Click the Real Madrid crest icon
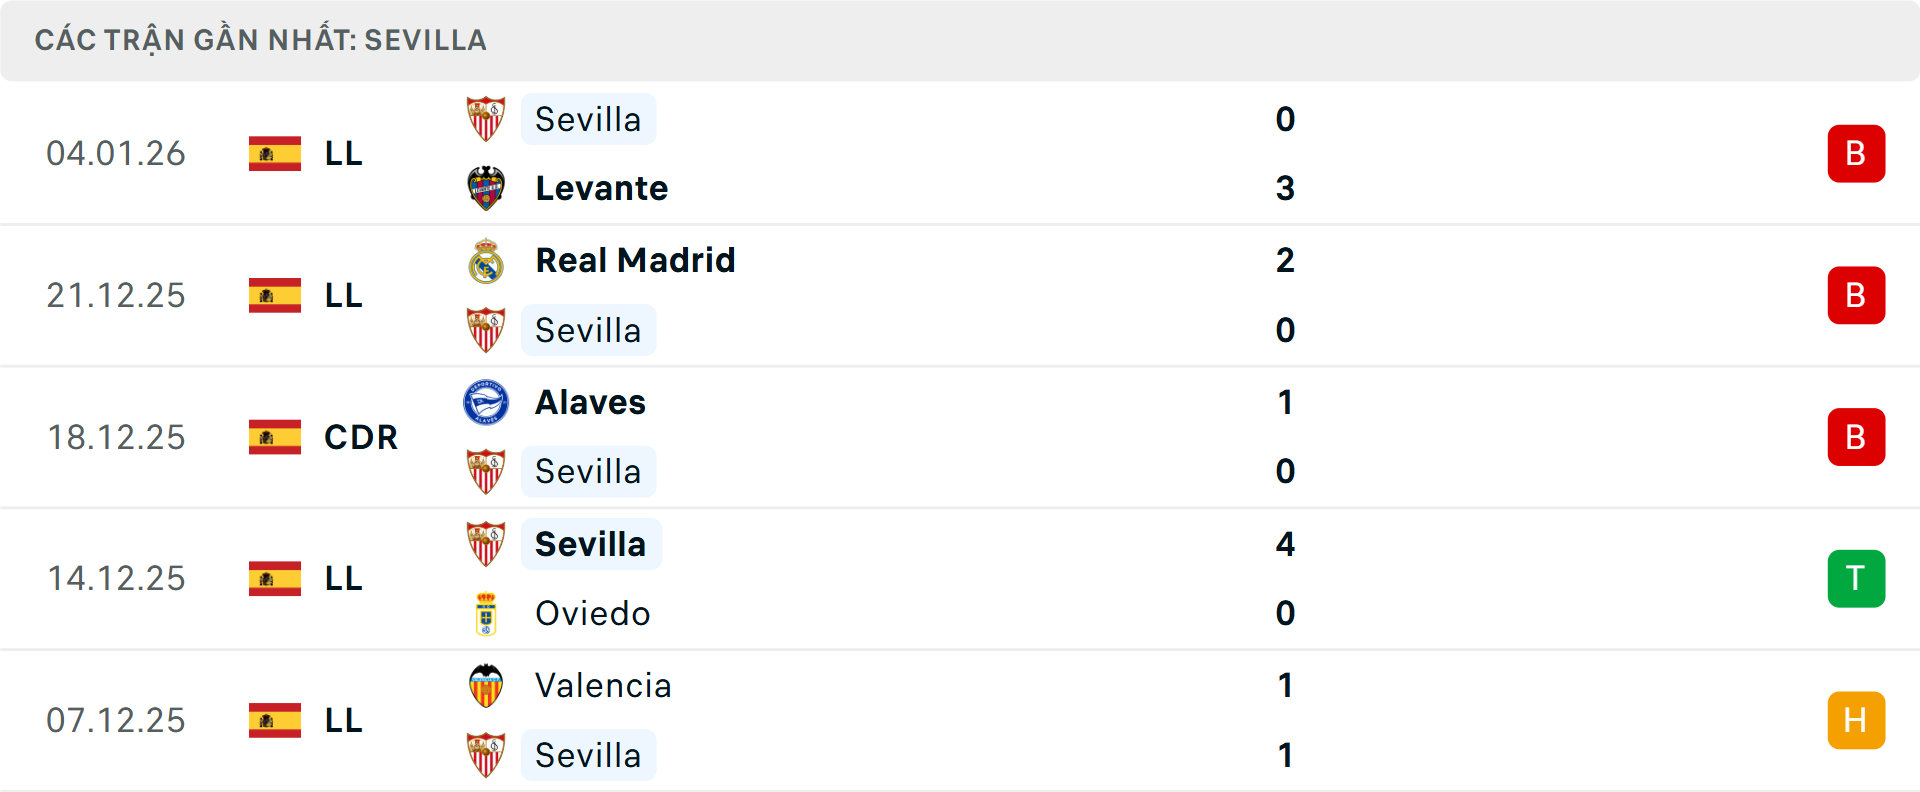The width and height of the screenshot is (1920, 792). pos(487,259)
